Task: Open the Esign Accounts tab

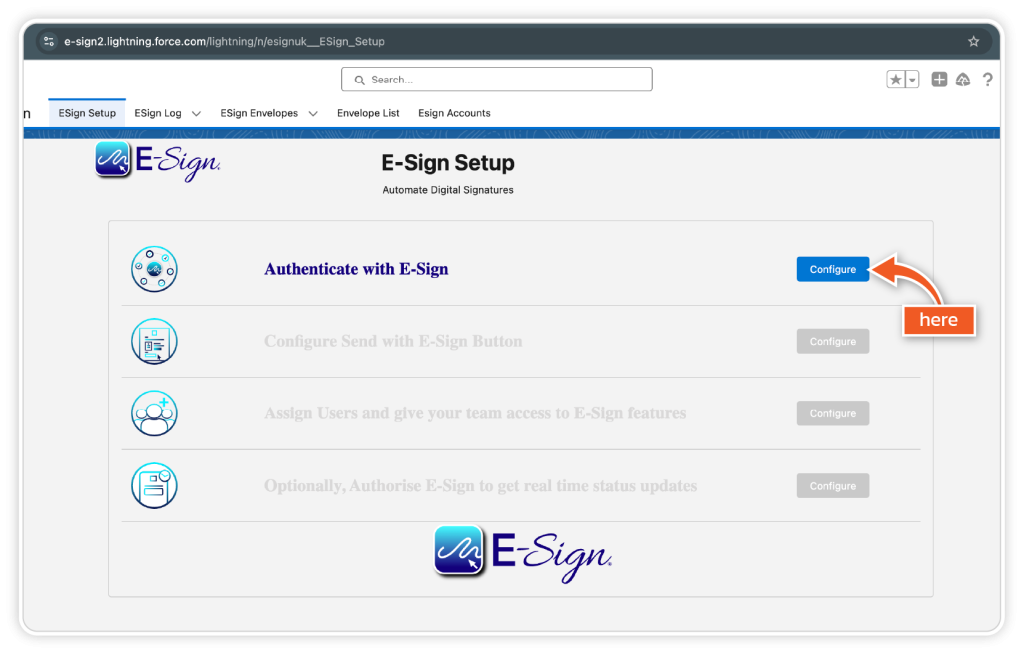Action: 454,114
